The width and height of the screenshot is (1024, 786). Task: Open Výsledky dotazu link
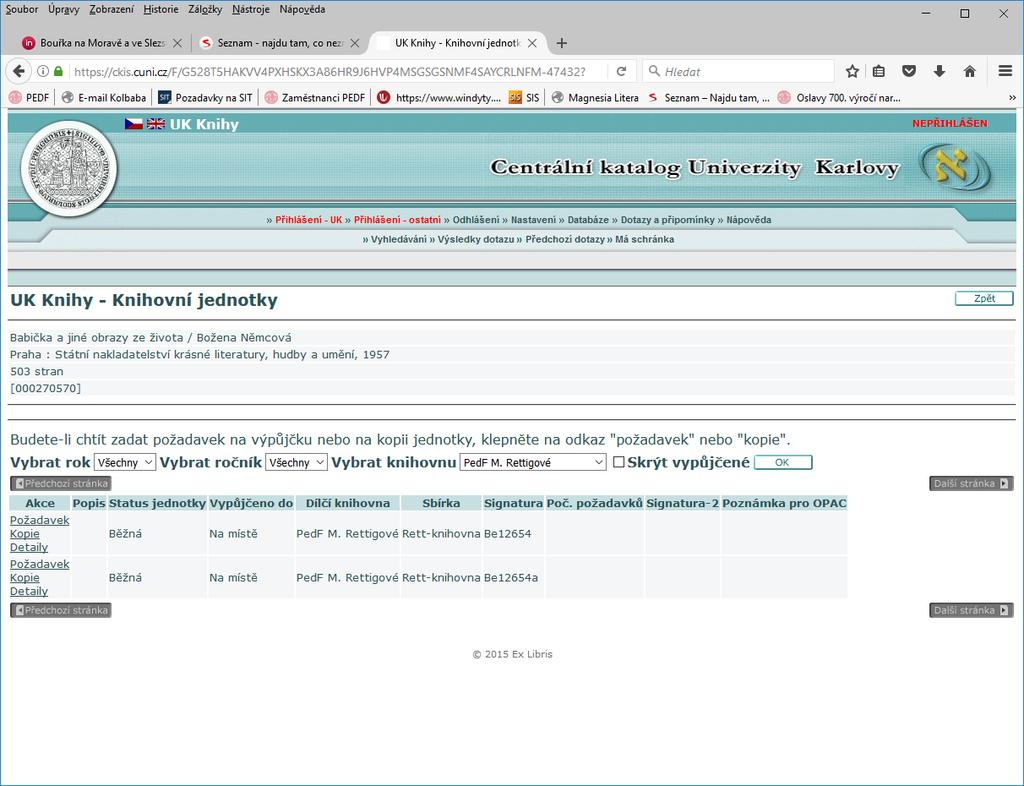(x=476, y=240)
